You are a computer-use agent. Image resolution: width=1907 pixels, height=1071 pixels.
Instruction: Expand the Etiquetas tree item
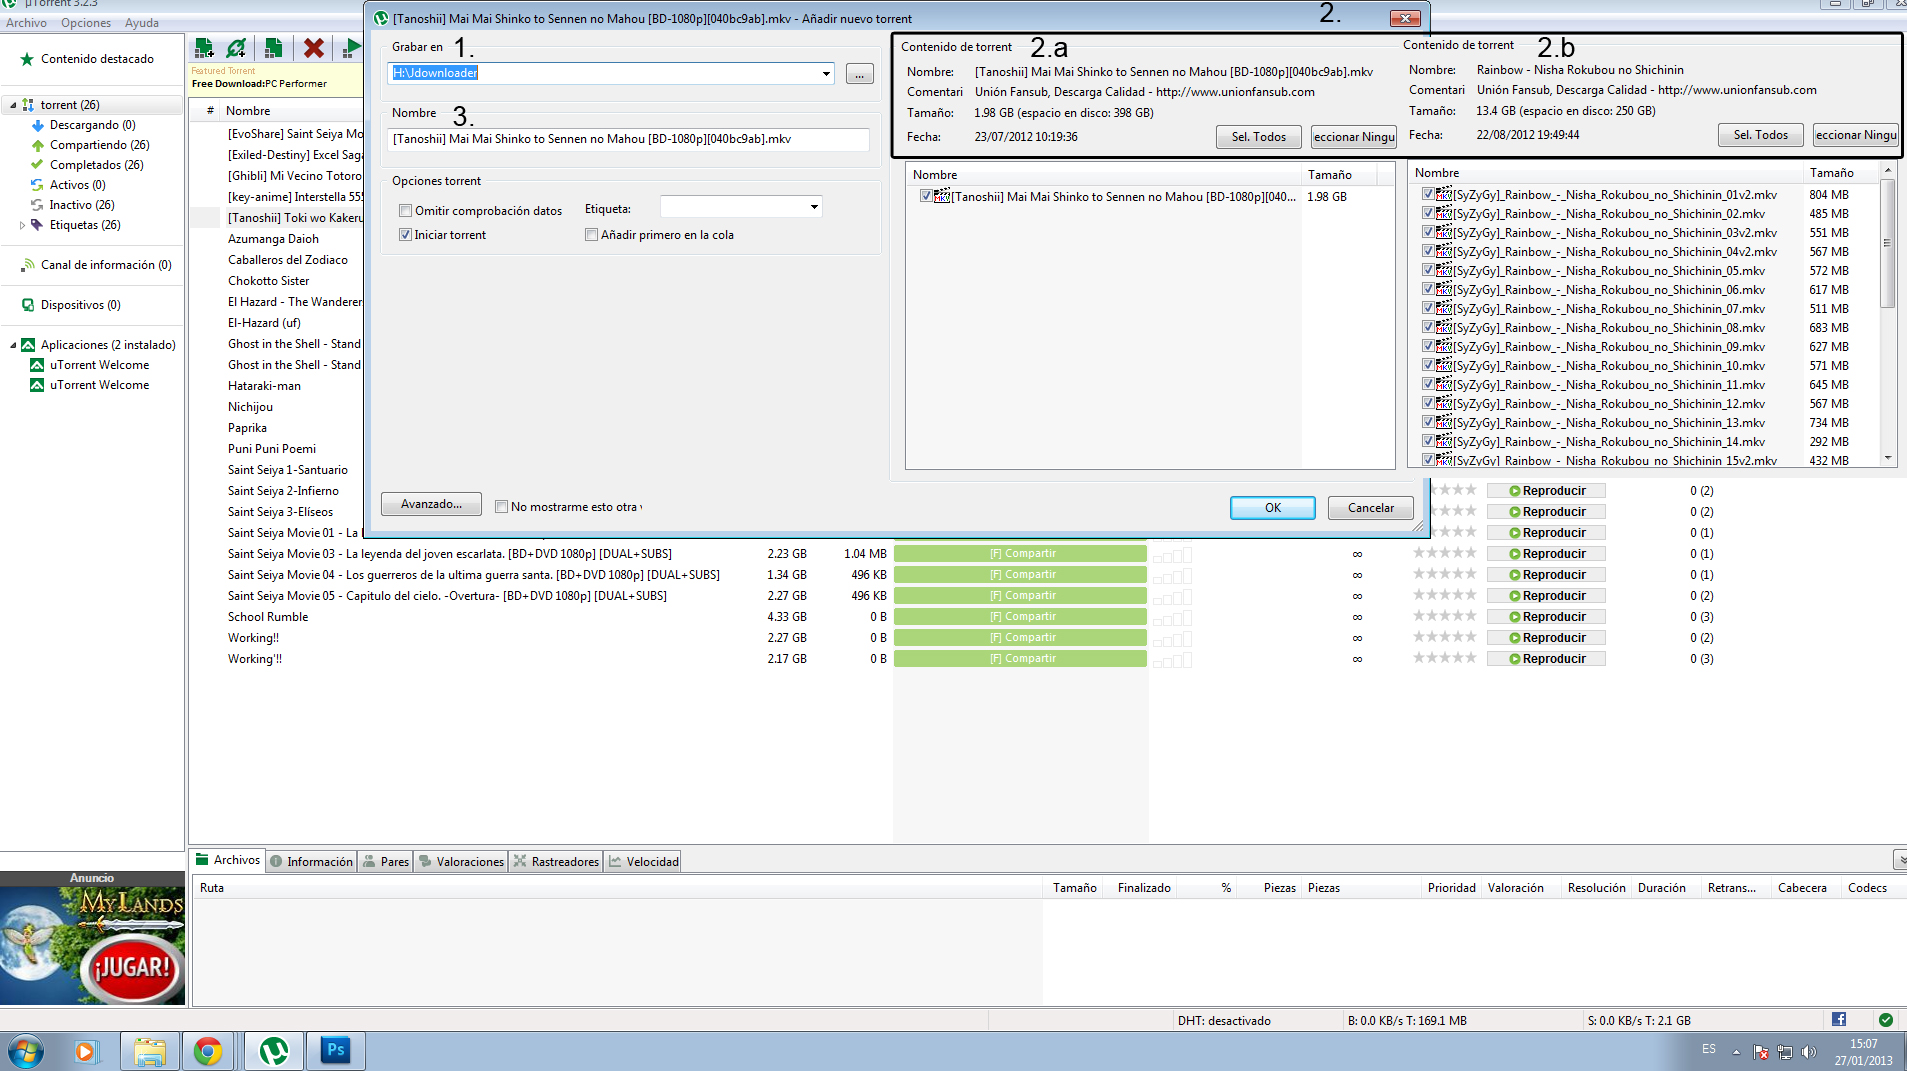(x=22, y=224)
